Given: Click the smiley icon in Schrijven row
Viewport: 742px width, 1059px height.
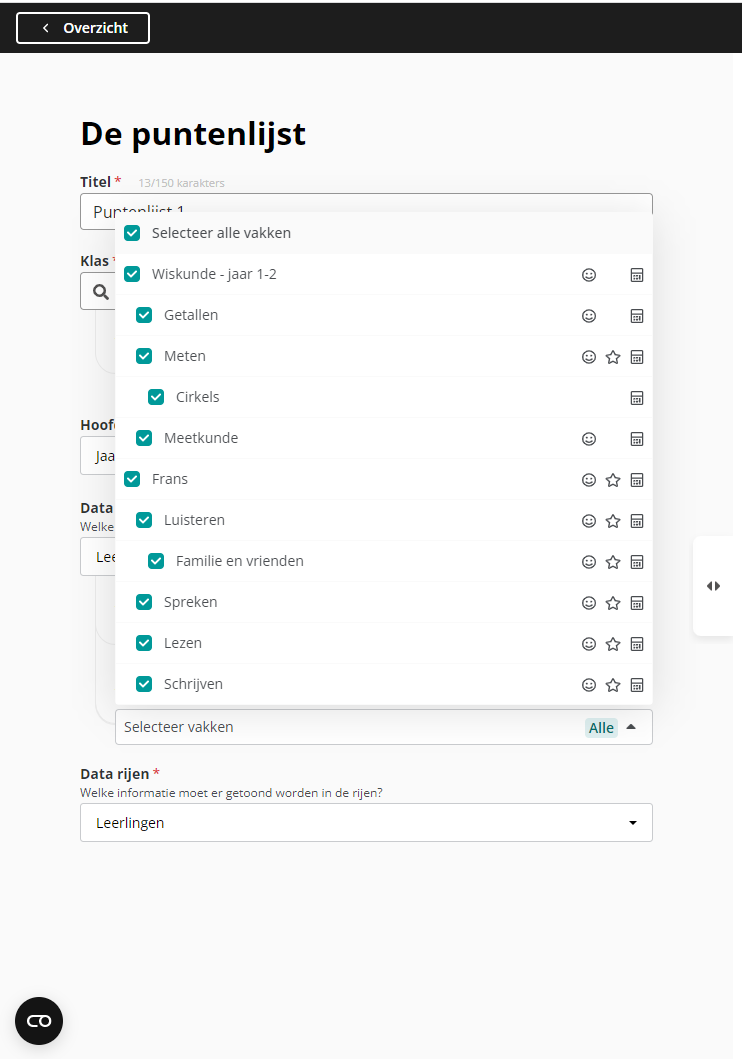Looking at the screenshot, I should [589, 685].
